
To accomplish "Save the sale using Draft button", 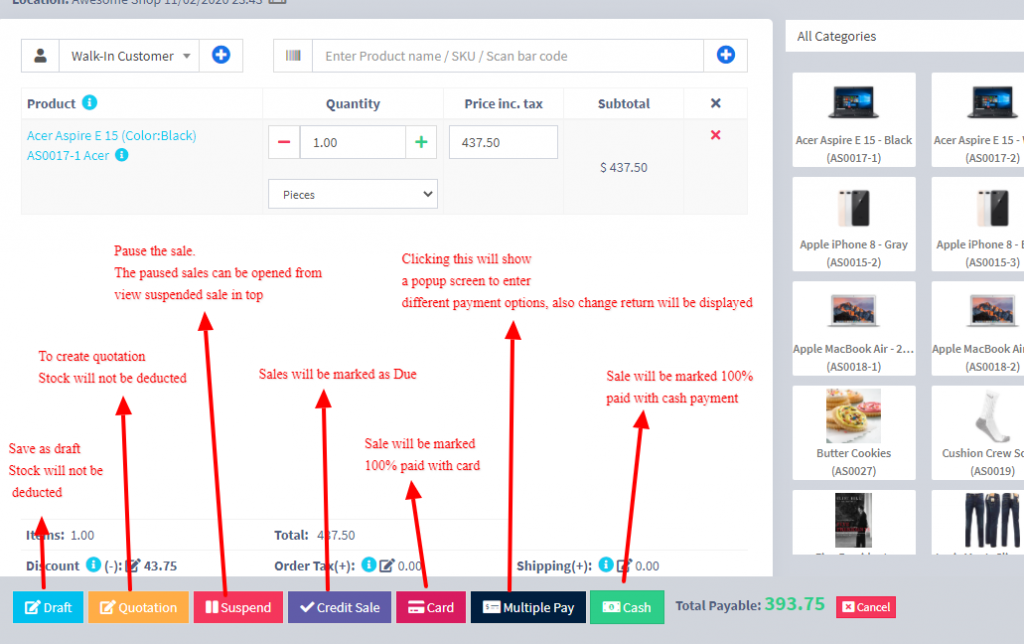I will [48, 607].
